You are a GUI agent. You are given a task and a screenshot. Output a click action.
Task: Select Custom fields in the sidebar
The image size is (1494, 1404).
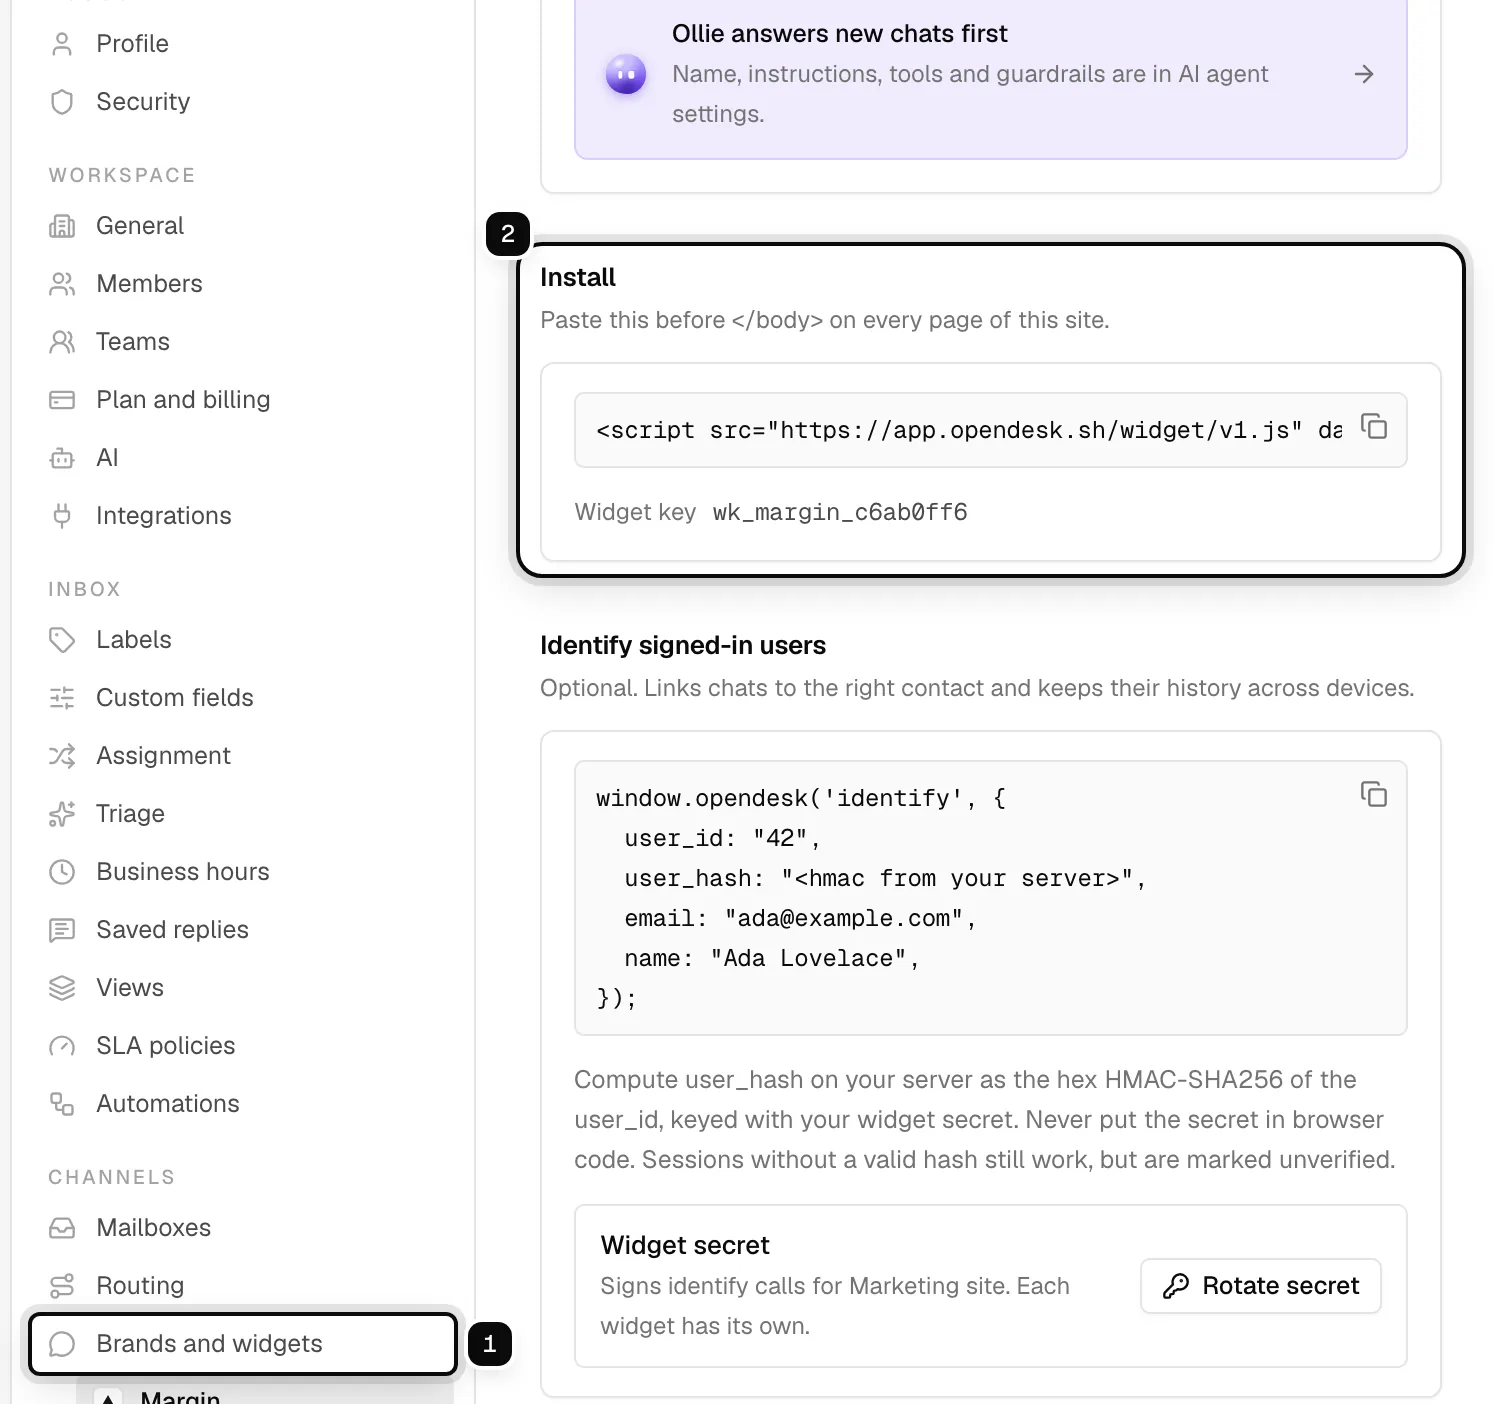pyautogui.click(x=242, y=698)
